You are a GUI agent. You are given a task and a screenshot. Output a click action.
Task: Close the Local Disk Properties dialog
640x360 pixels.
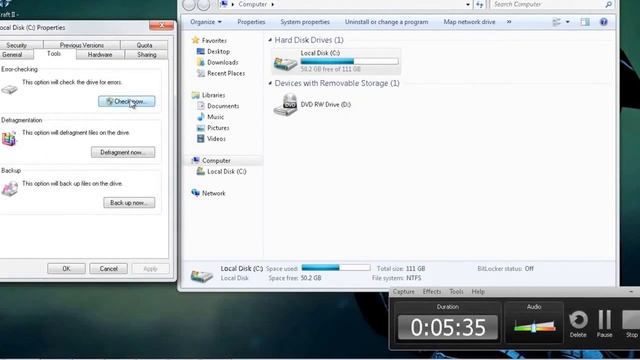click(x=162, y=25)
